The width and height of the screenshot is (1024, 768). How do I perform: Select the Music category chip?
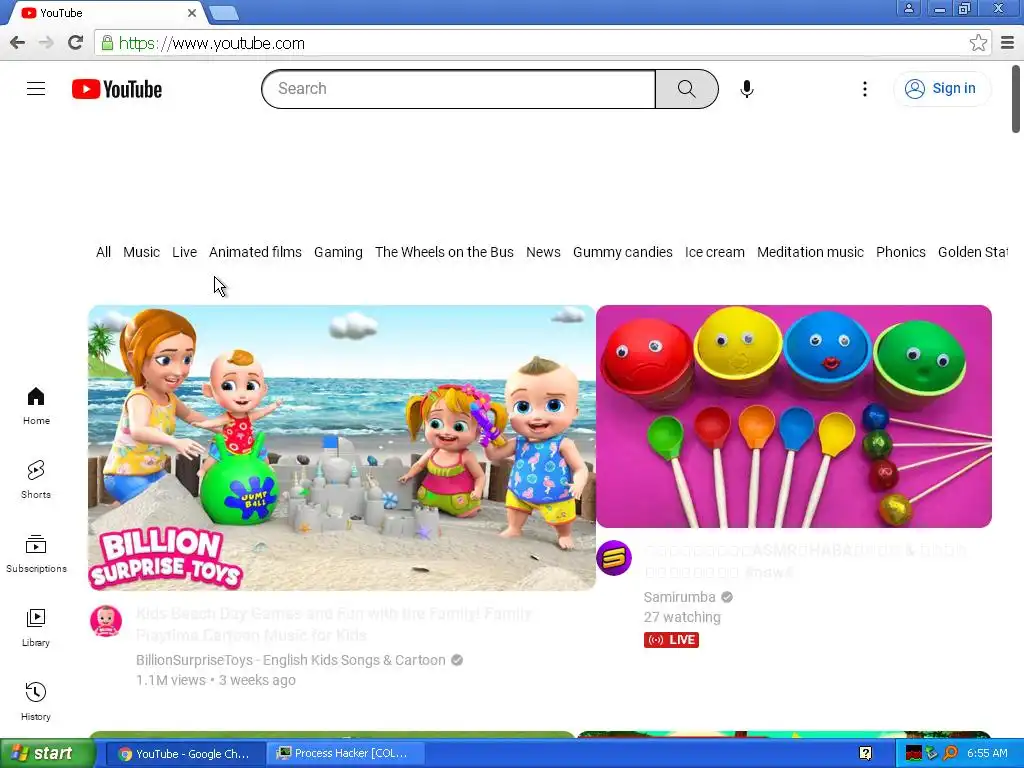pyautogui.click(x=141, y=252)
